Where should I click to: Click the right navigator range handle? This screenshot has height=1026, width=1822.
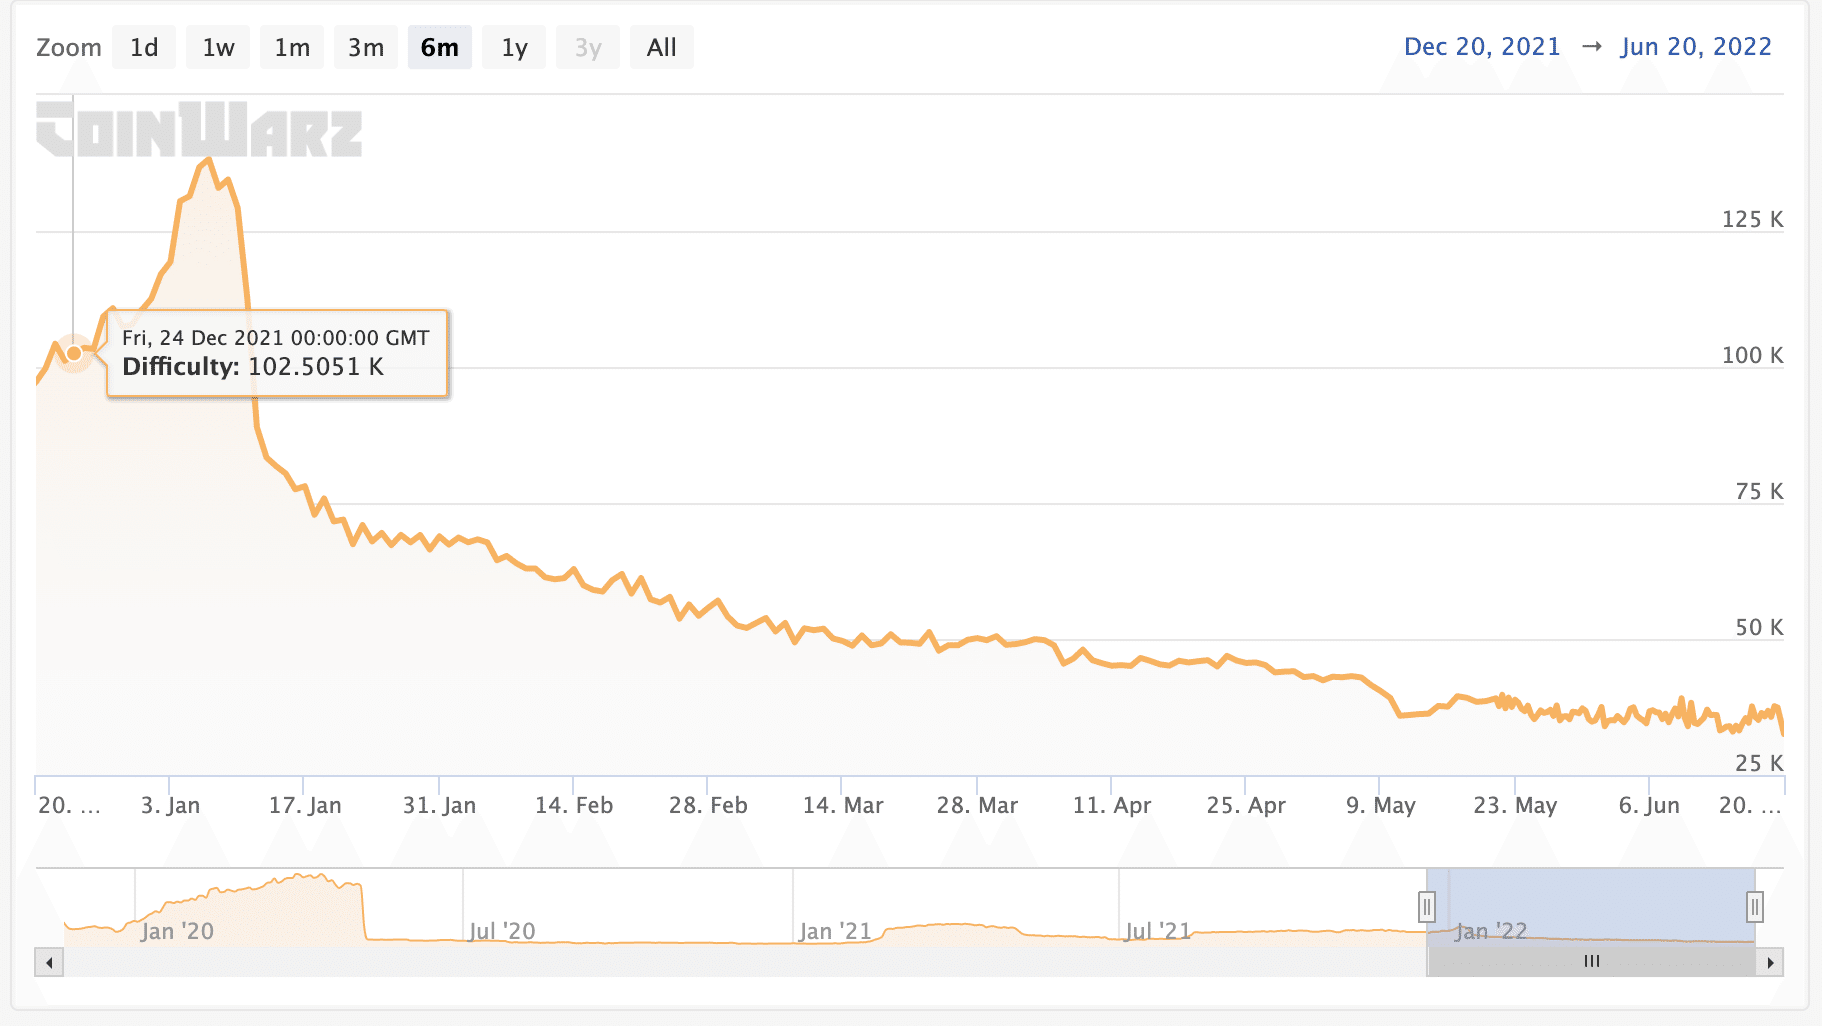pos(1755,907)
